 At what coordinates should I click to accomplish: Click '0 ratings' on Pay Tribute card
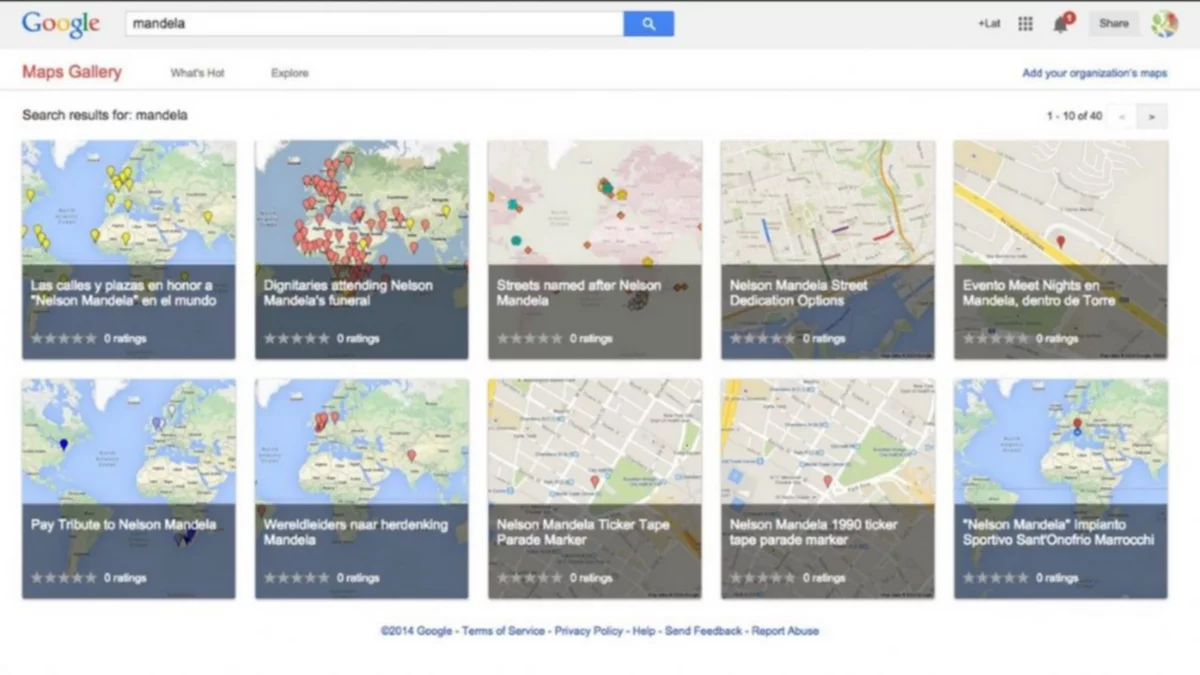125,578
